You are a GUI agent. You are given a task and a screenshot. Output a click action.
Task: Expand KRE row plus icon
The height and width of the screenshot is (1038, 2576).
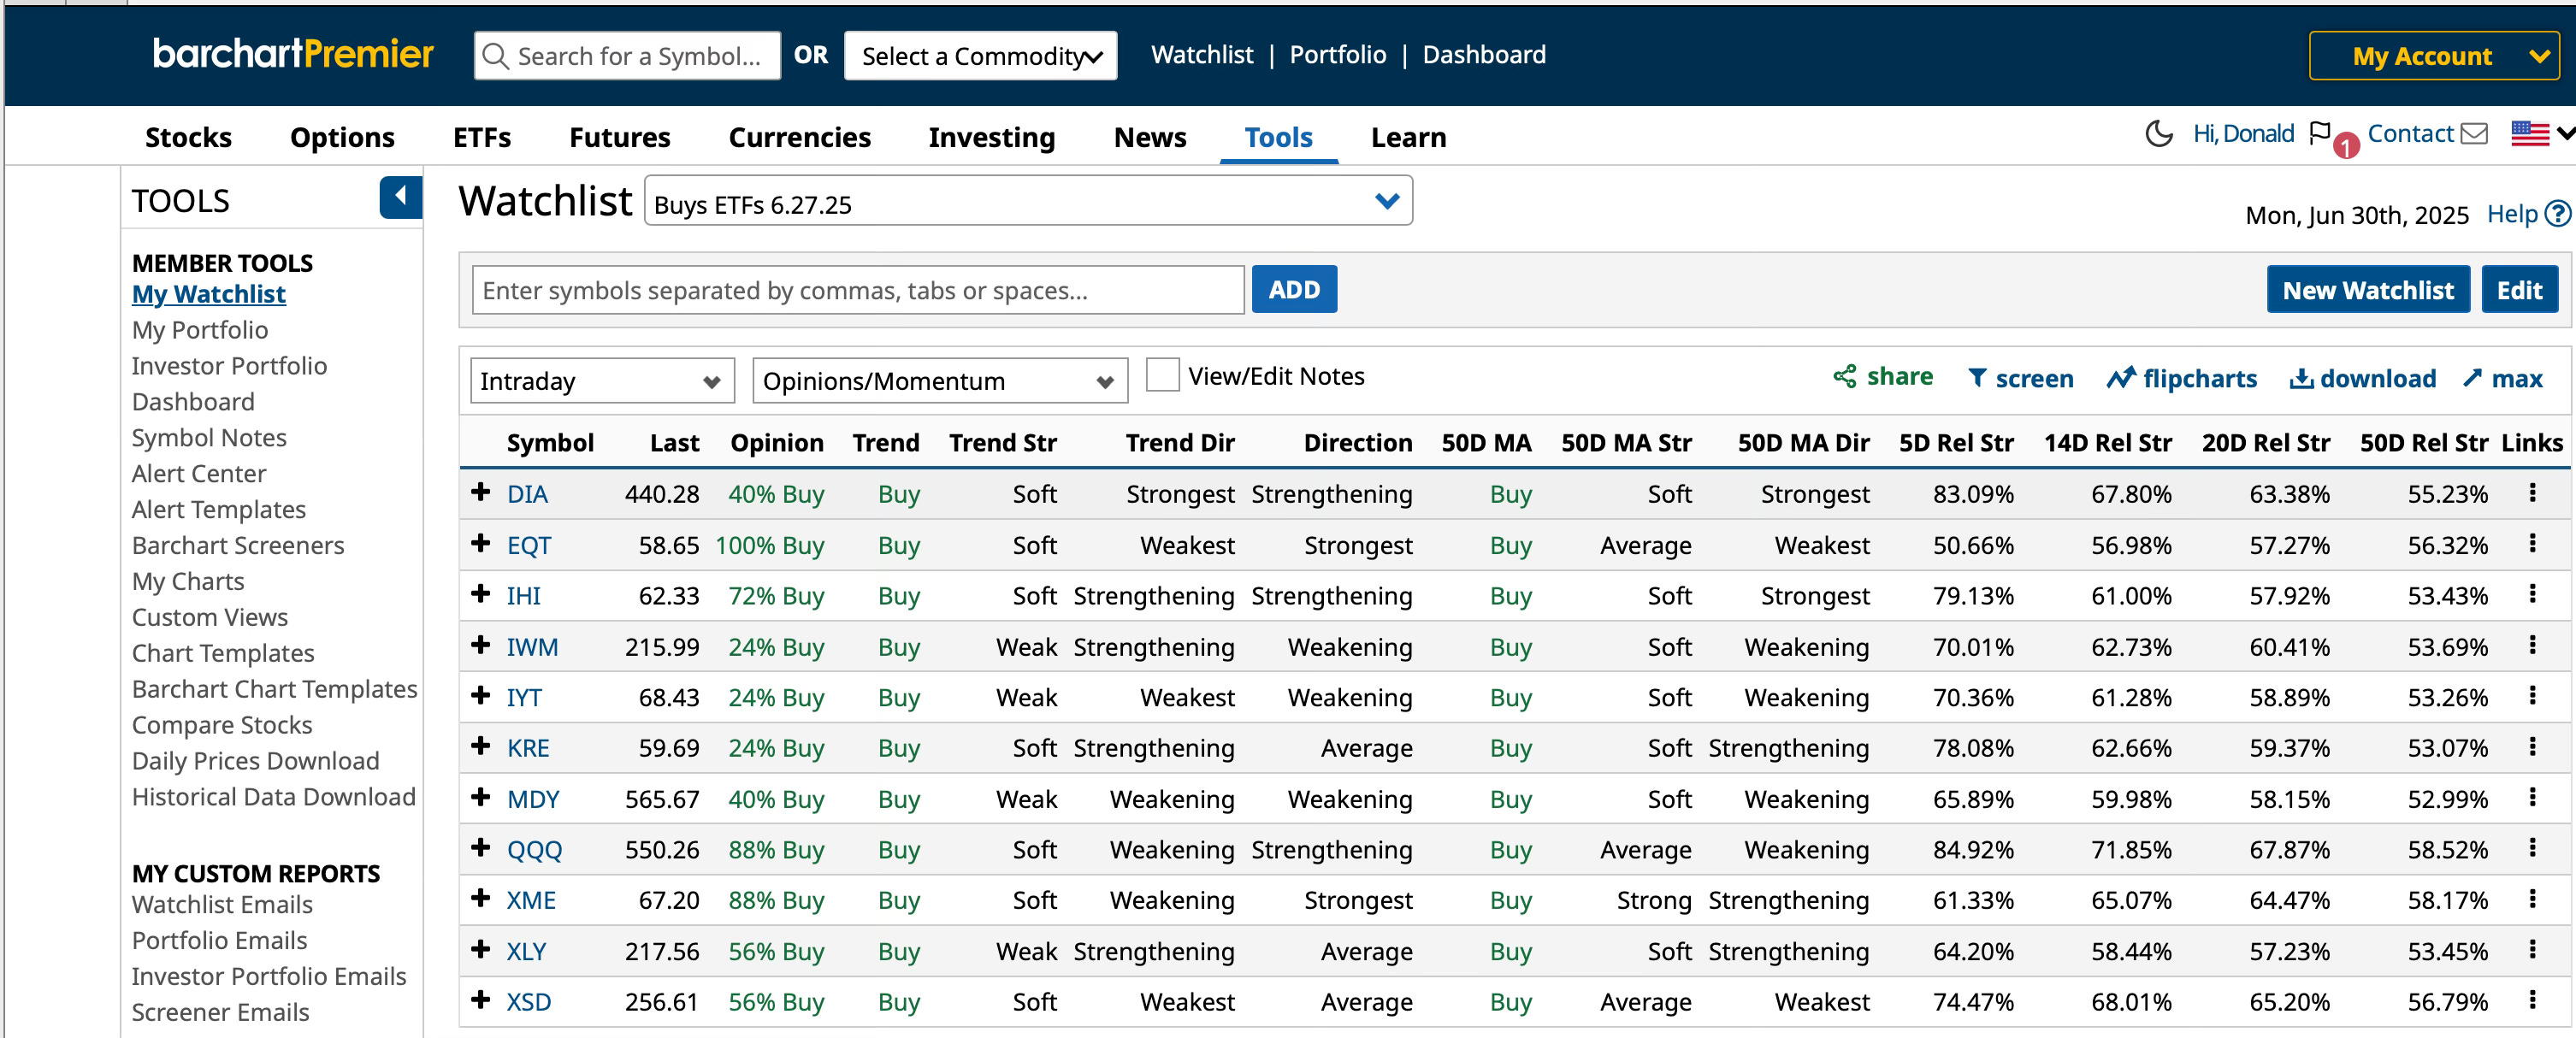click(481, 746)
